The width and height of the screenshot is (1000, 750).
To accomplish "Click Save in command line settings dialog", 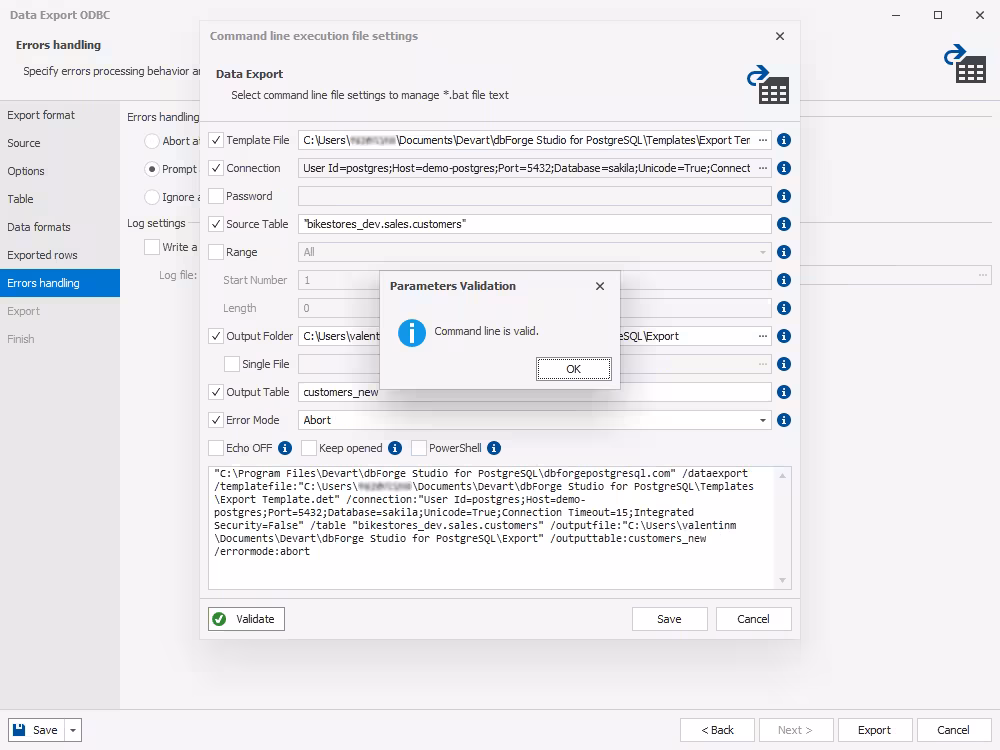I will [x=670, y=619].
